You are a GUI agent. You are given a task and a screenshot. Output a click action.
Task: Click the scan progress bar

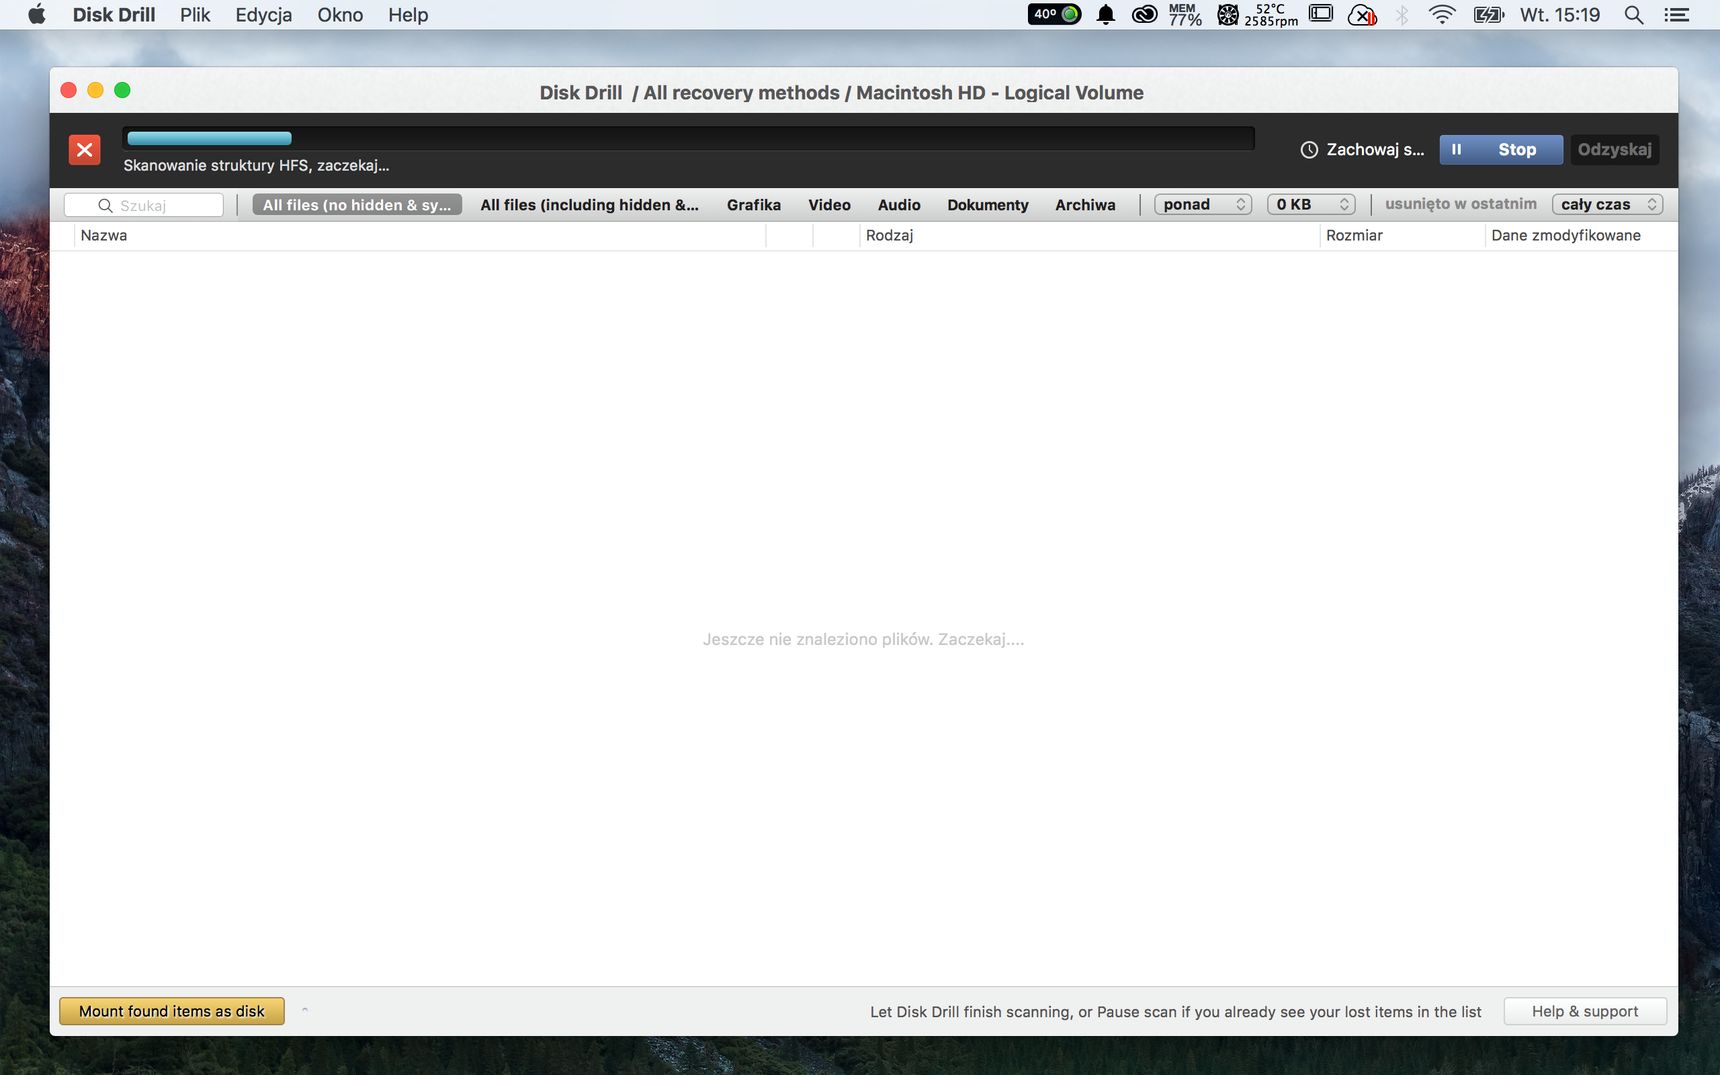pos(688,138)
